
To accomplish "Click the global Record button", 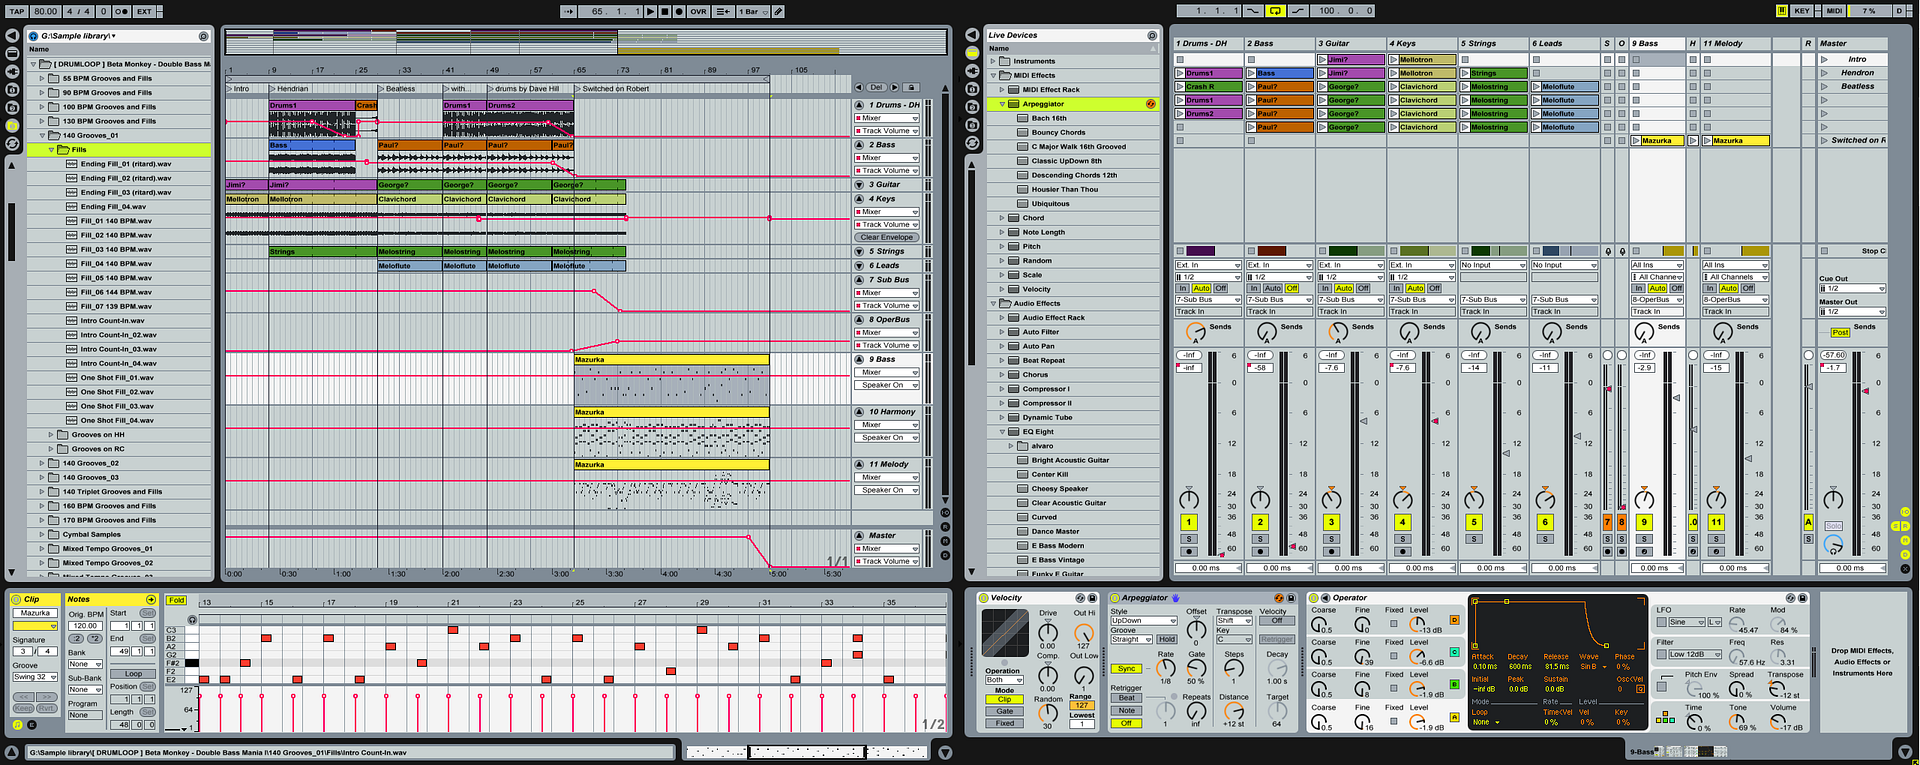I will 679,11.
